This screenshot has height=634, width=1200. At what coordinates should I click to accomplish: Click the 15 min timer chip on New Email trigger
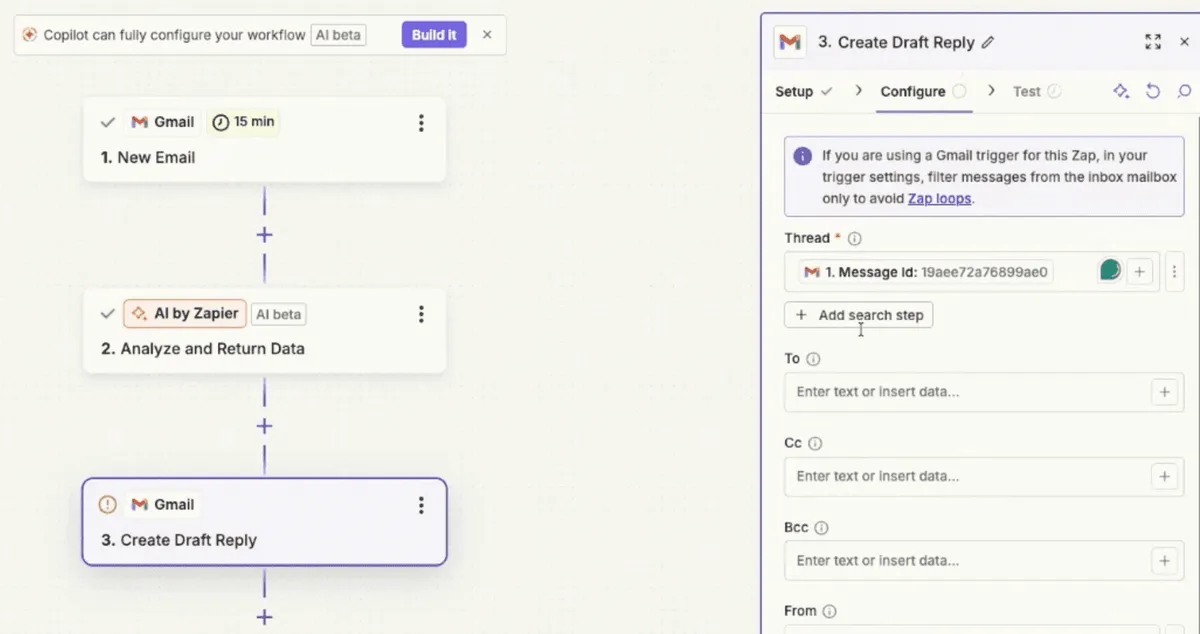coord(243,122)
